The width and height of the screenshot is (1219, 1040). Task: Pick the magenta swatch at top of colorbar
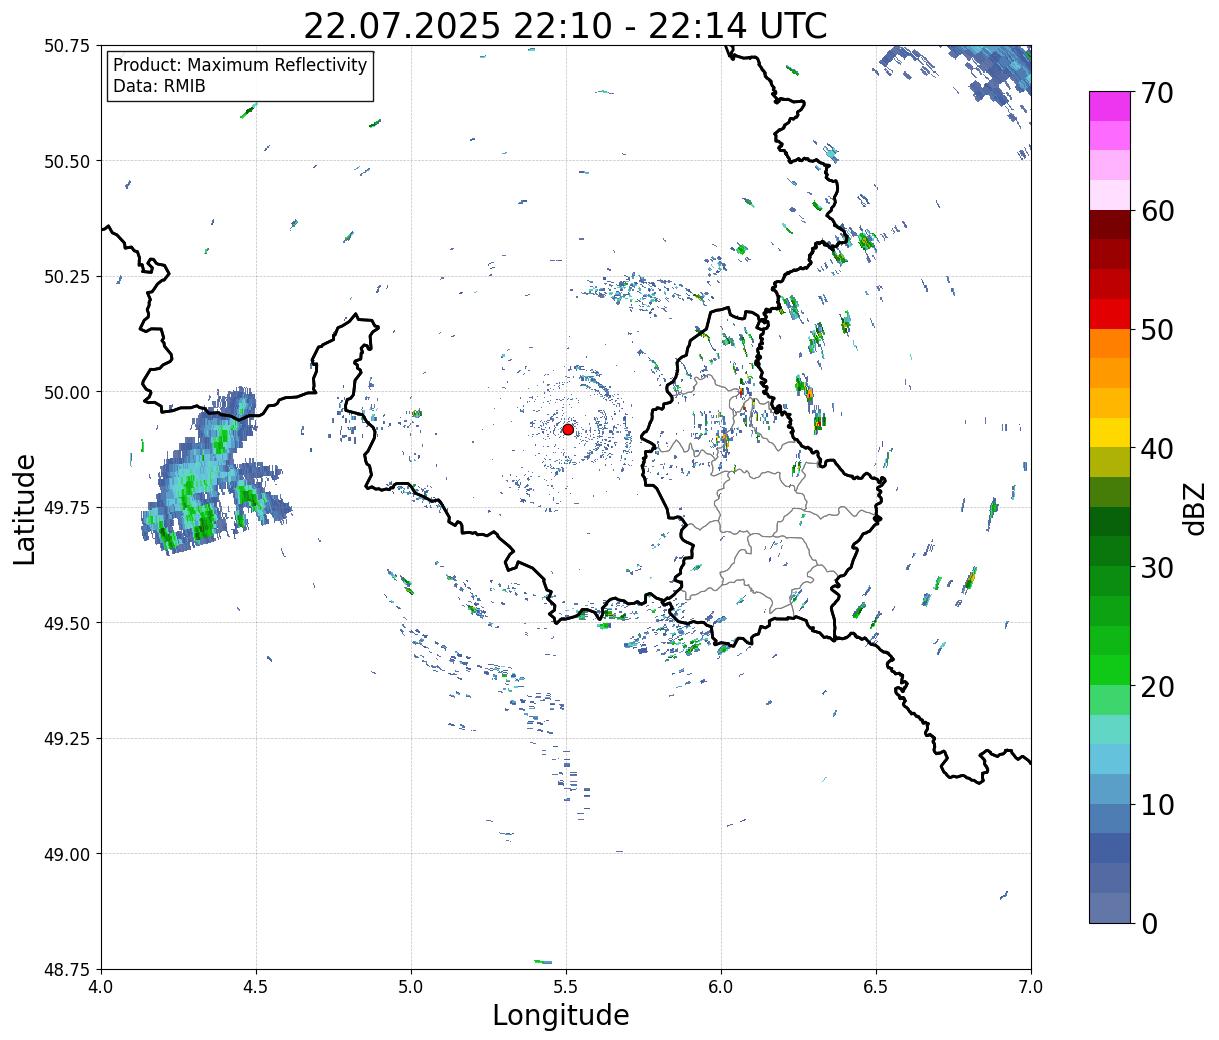[1110, 106]
